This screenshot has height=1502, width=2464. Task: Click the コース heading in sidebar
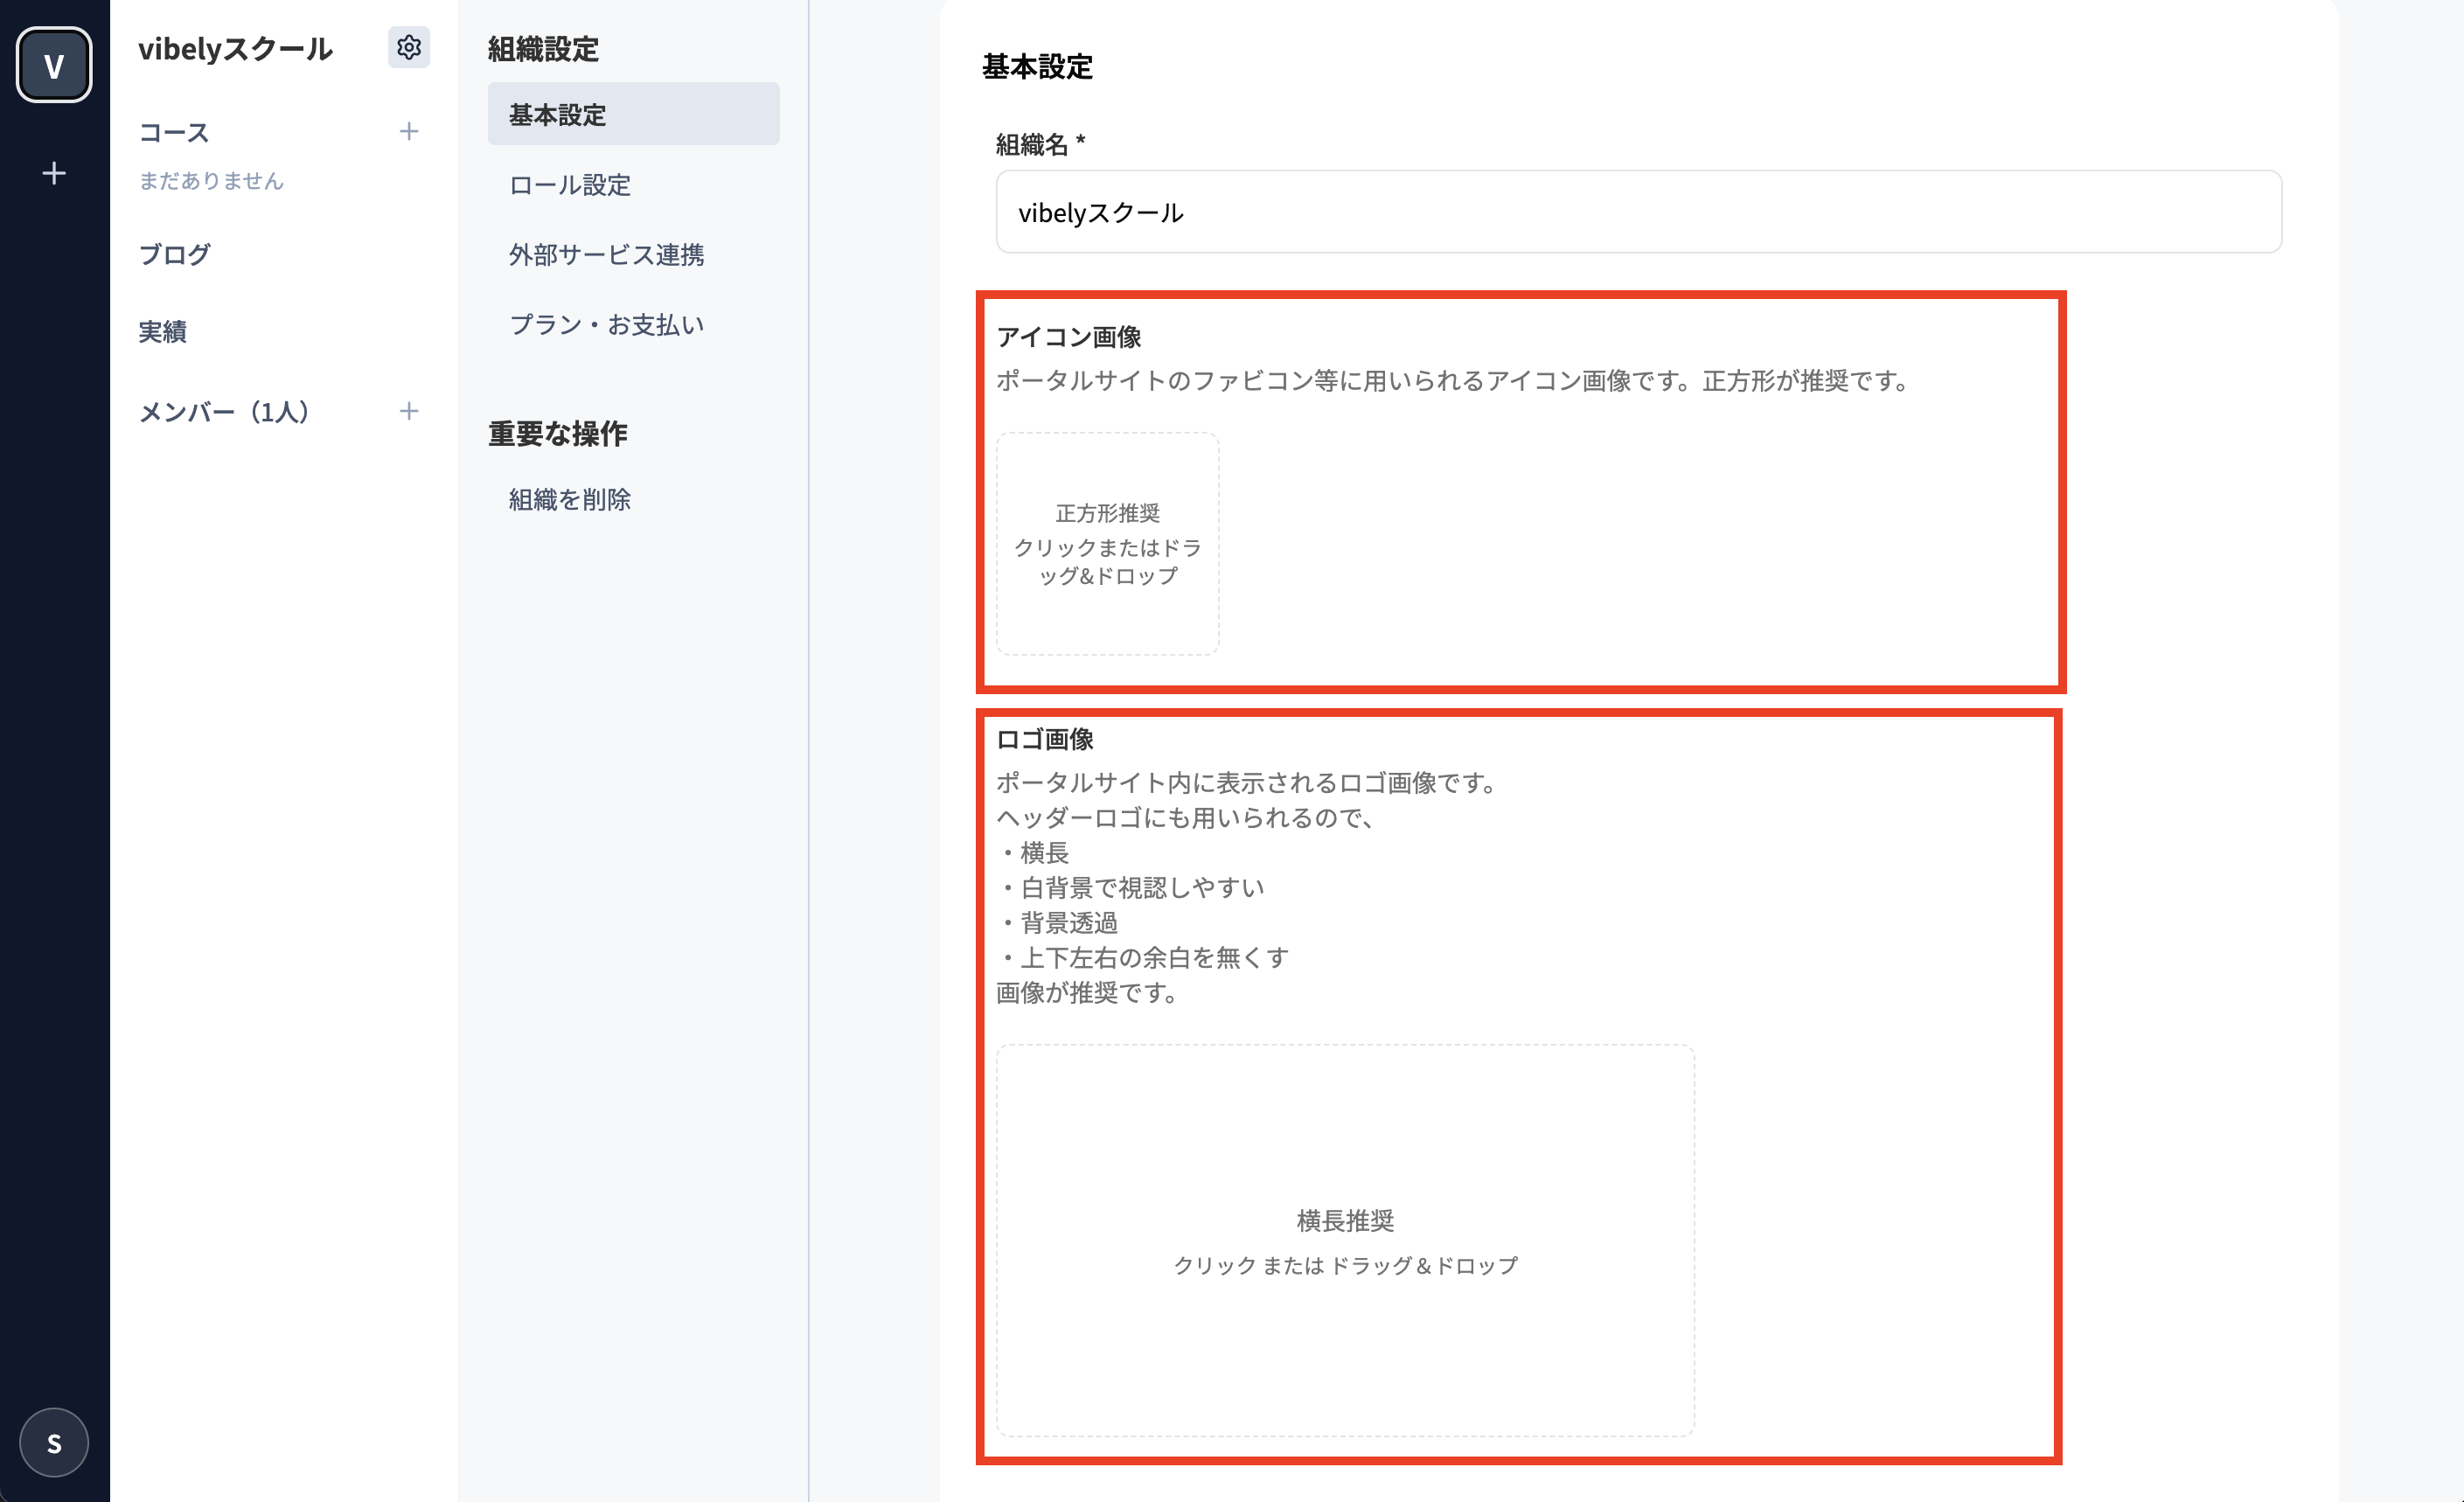[x=174, y=132]
